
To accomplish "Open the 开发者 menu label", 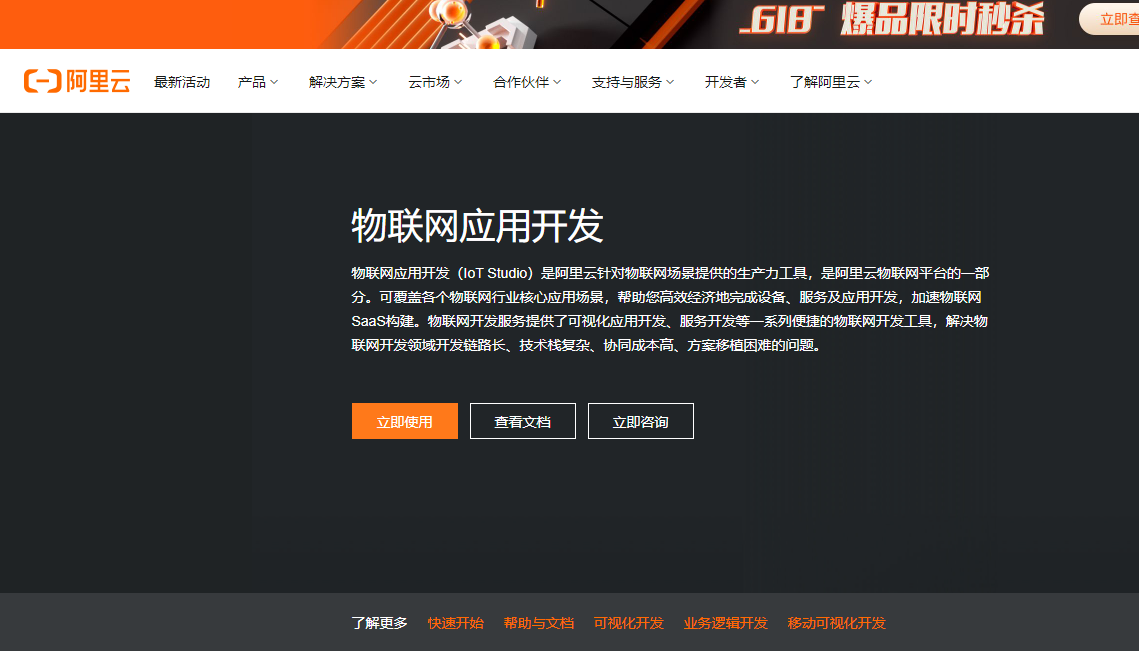I will 726,82.
